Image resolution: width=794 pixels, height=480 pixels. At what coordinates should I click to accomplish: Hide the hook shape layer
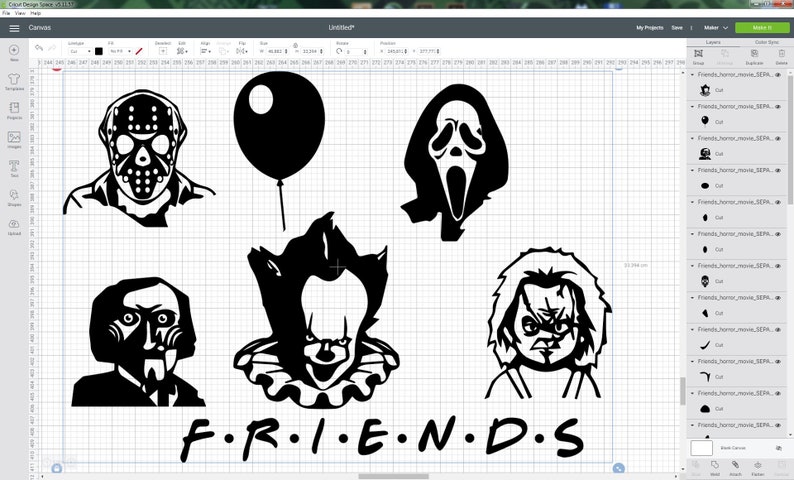[778, 362]
